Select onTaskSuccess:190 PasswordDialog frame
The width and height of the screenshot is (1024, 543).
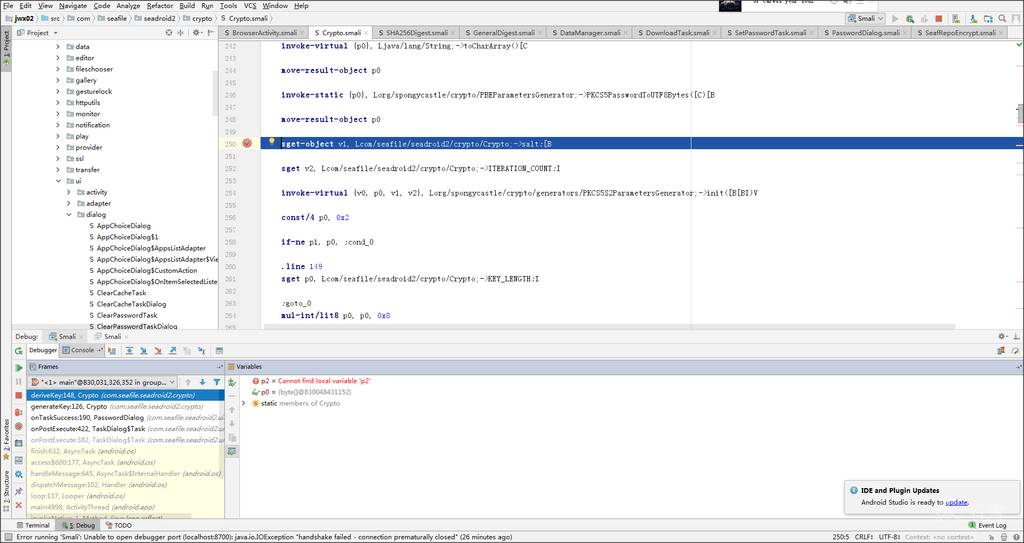125,418
